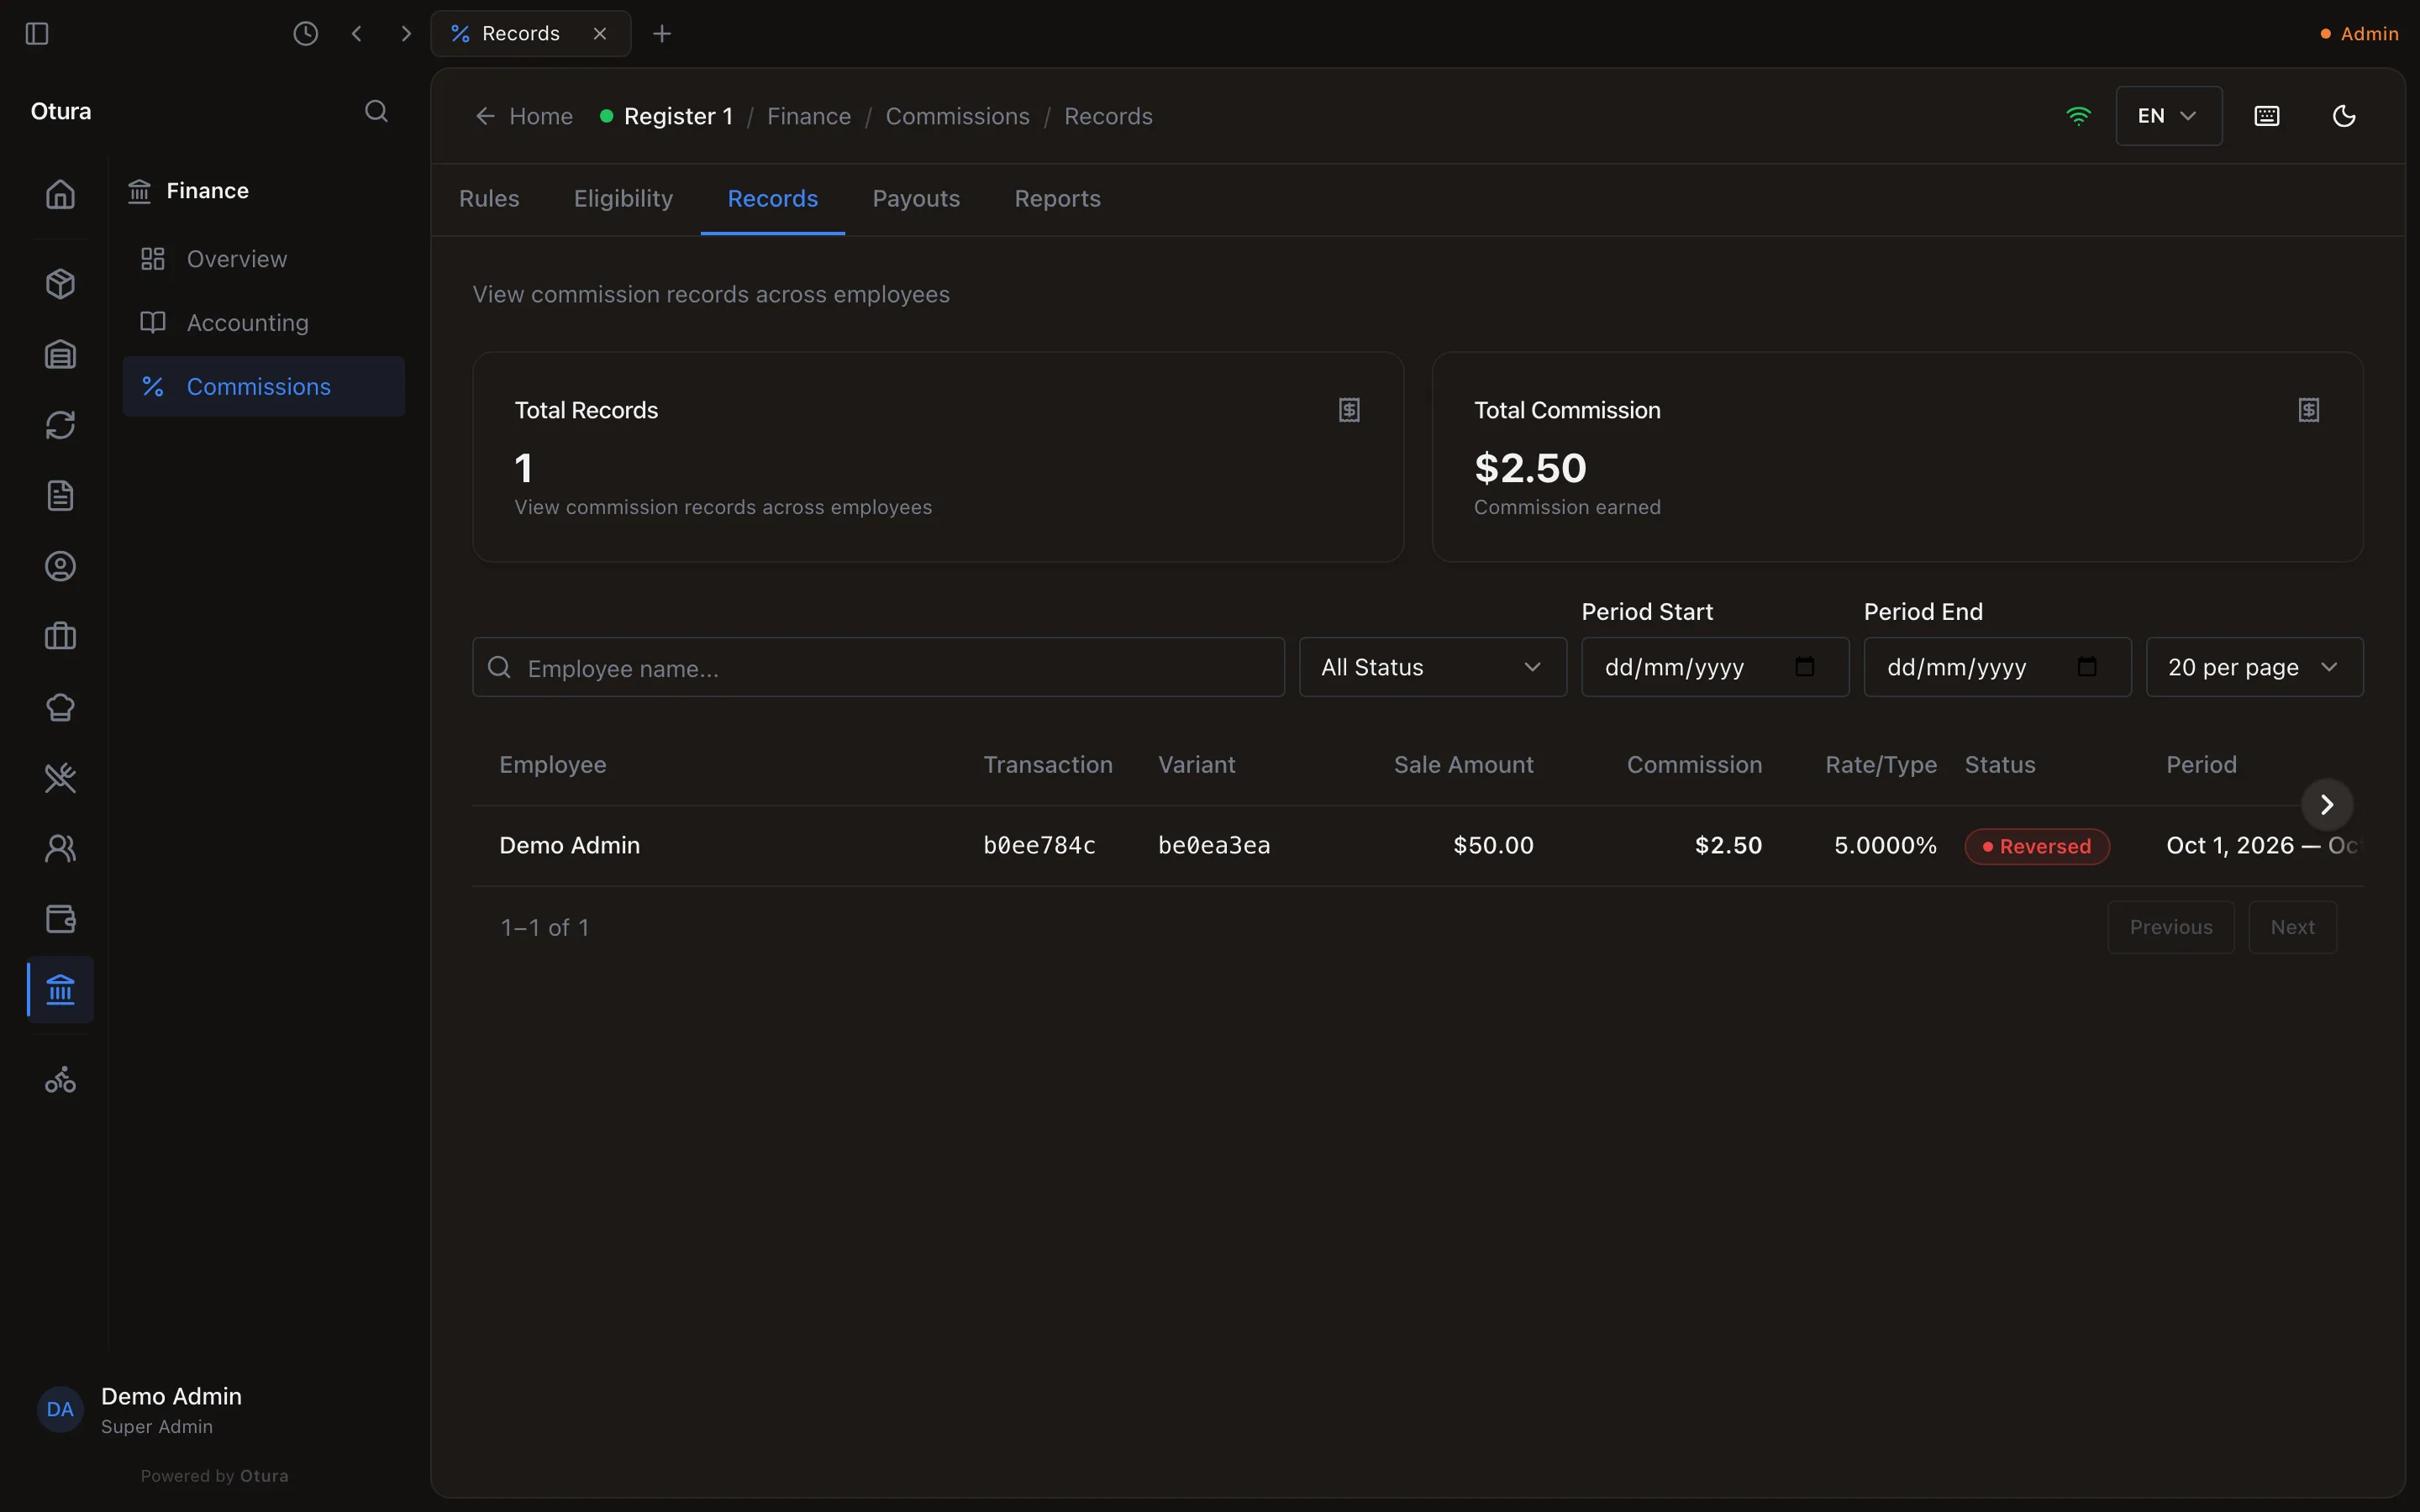Open the EN language selector

[x=2168, y=116]
